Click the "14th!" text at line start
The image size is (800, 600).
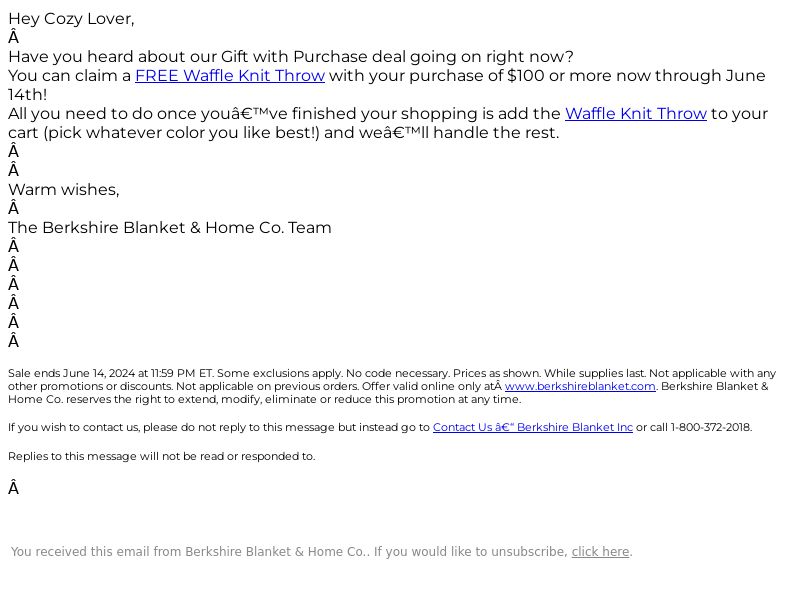pos(28,94)
